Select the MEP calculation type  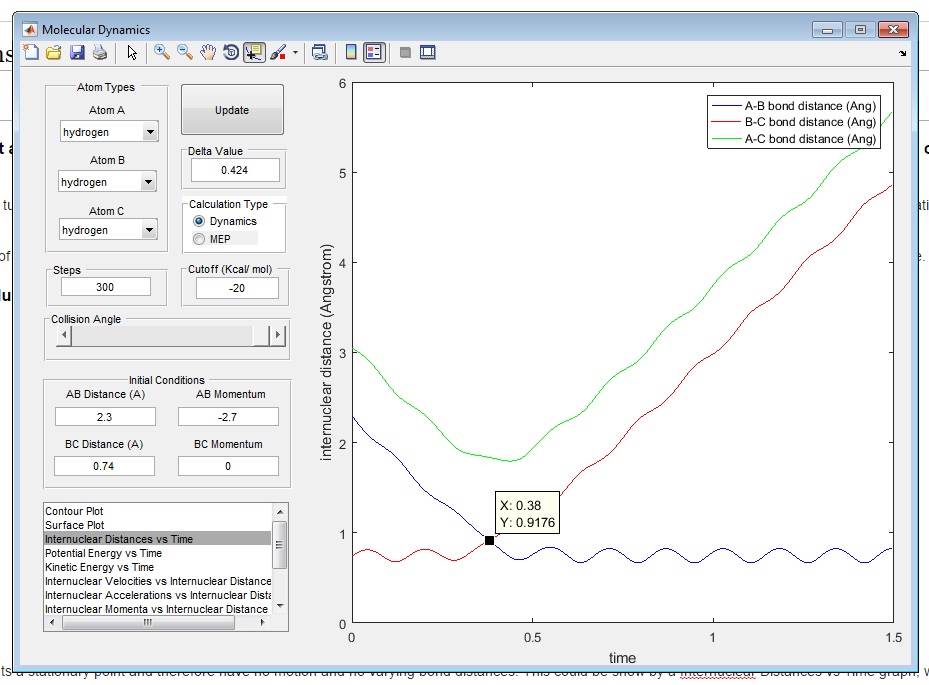199,239
